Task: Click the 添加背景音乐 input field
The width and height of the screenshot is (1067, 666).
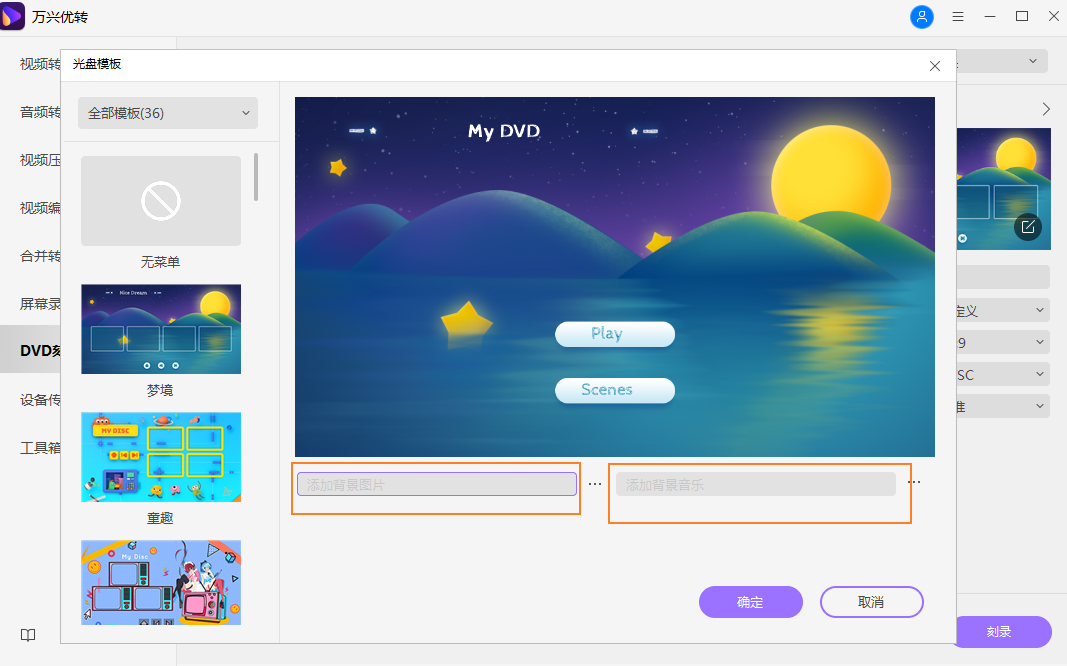Action: [x=755, y=485]
